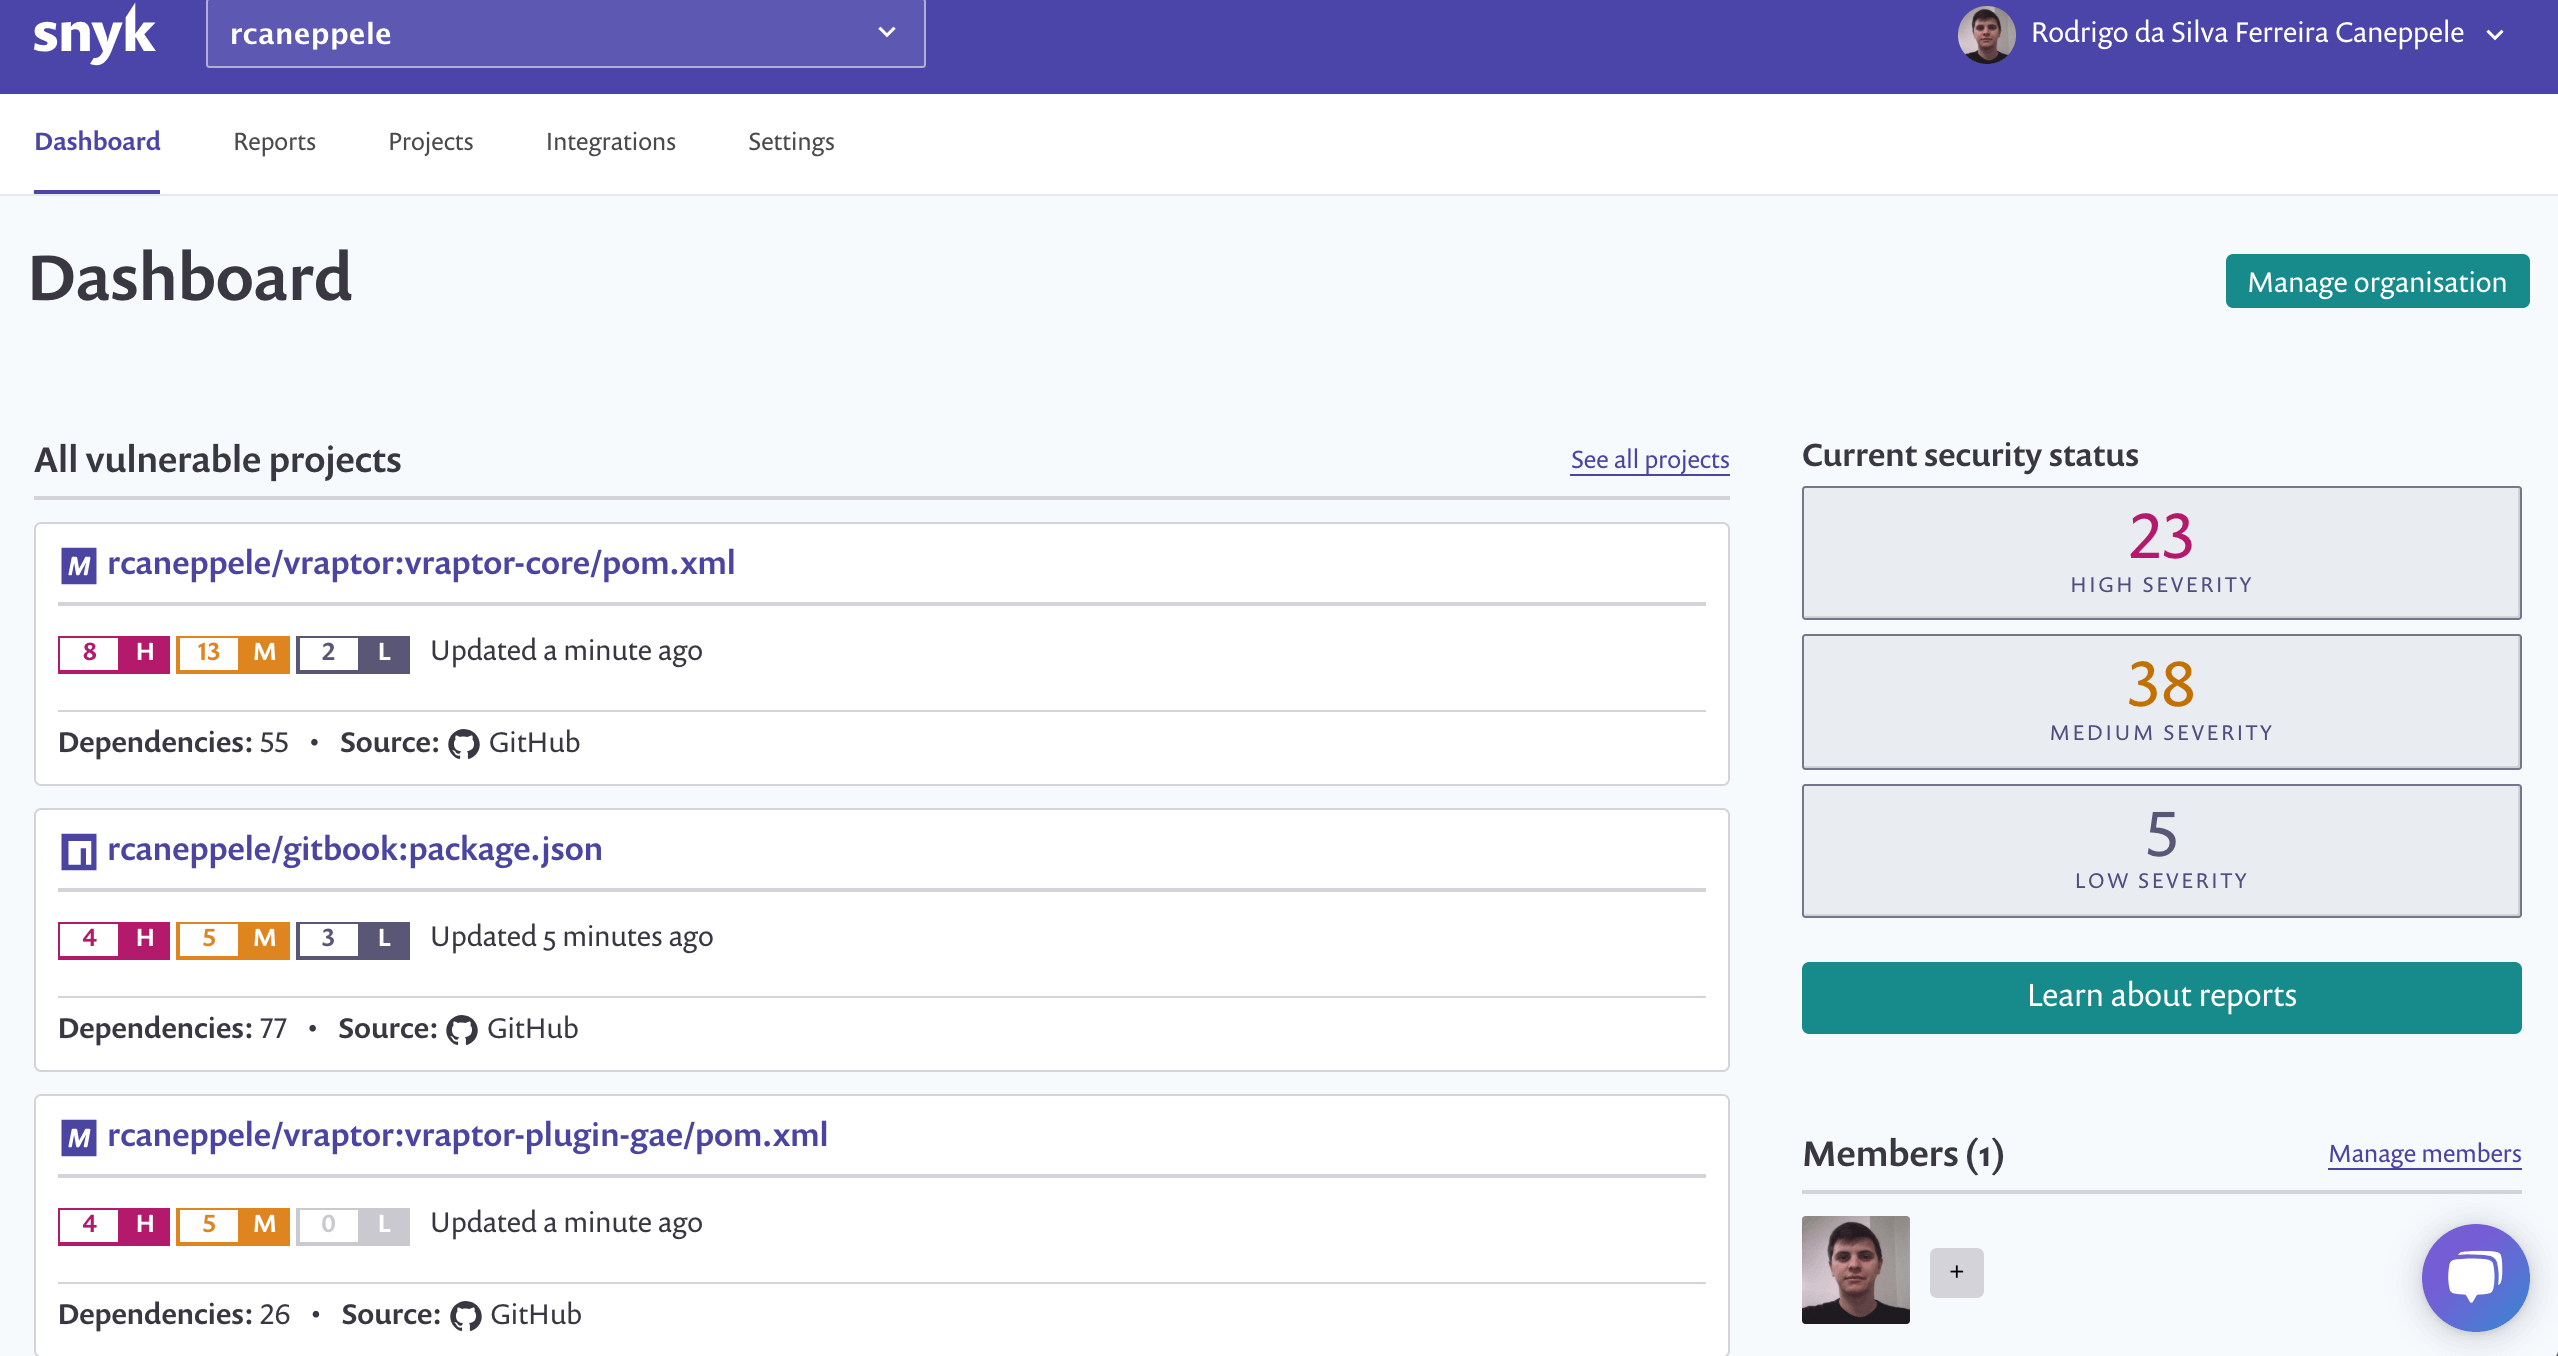Open rcaneppele/gitbook:package.json project
Viewport: 2558px width, 1356px height.
pyautogui.click(x=355, y=849)
